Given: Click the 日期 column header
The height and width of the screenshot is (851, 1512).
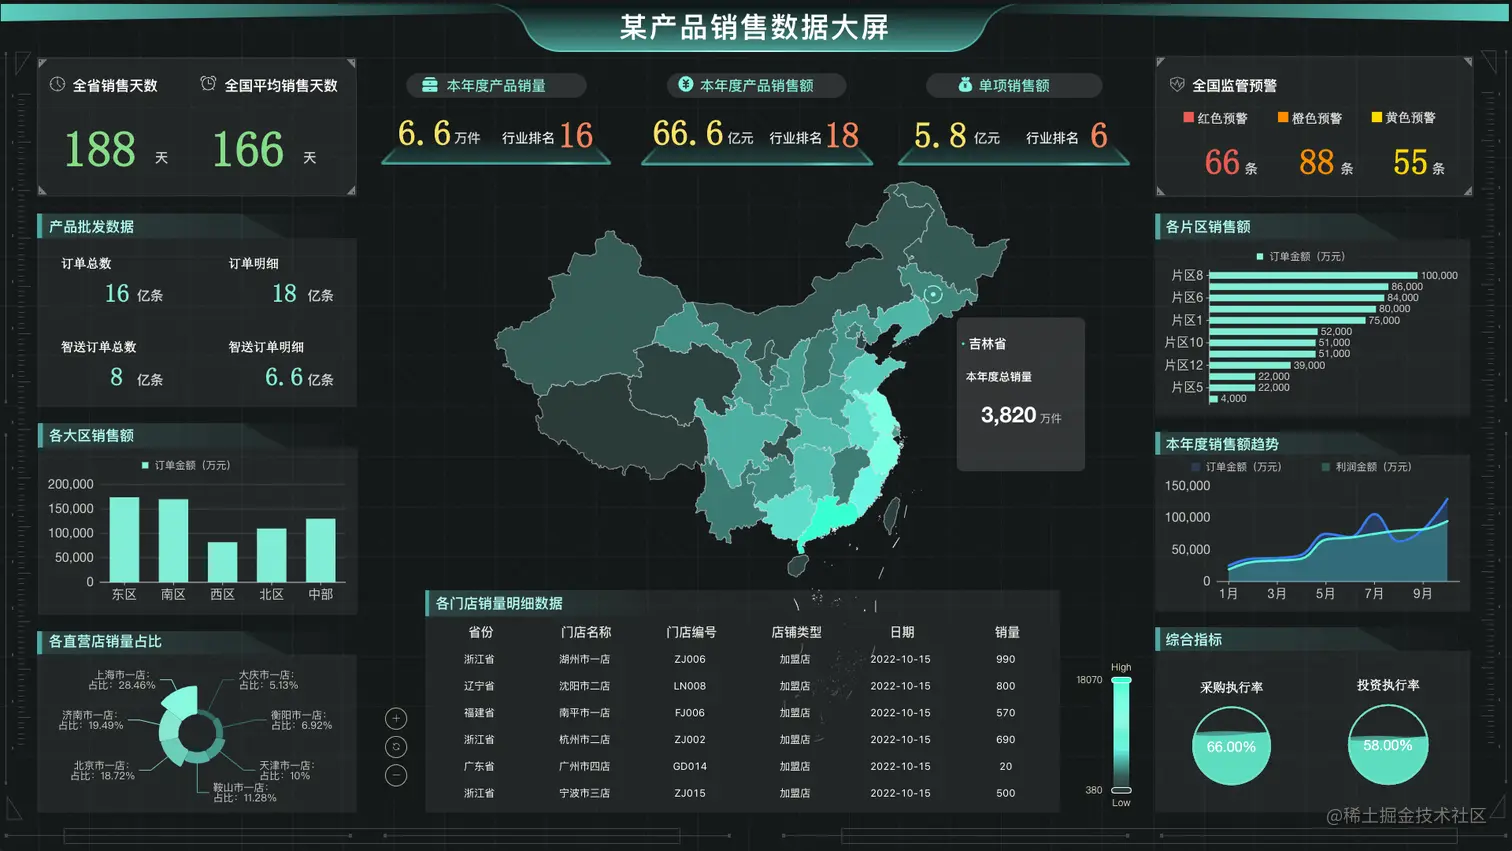Looking at the screenshot, I should tap(901, 632).
